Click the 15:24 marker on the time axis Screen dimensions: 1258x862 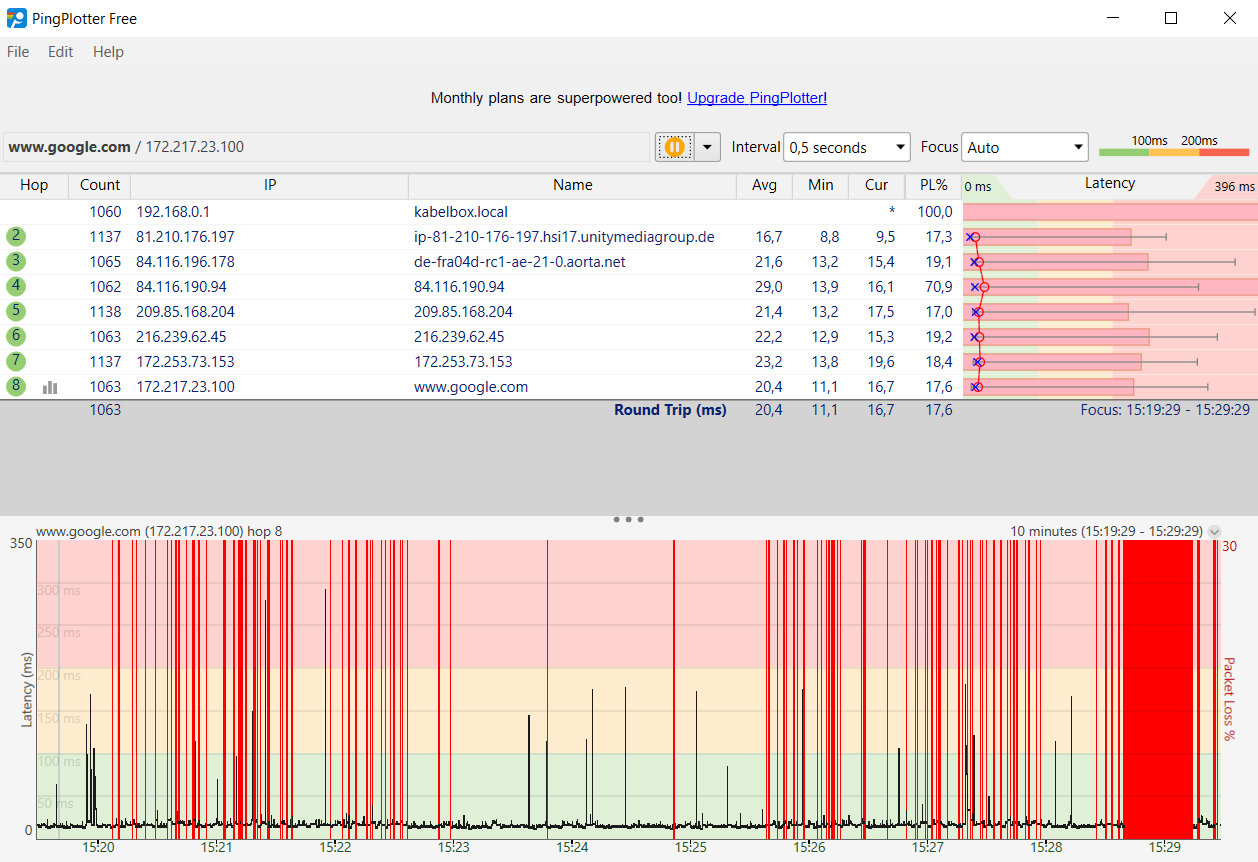click(x=572, y=847)
